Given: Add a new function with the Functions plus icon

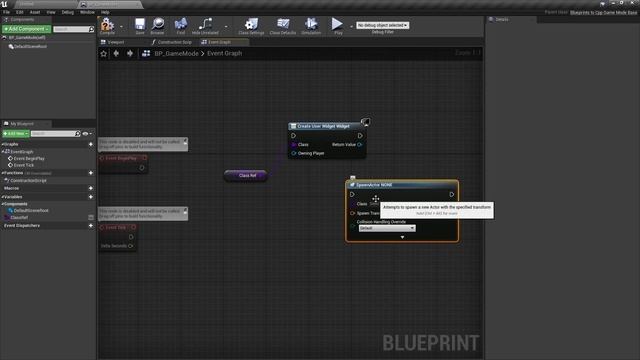Looking at the screenshot, I should (x=91, y=173).
